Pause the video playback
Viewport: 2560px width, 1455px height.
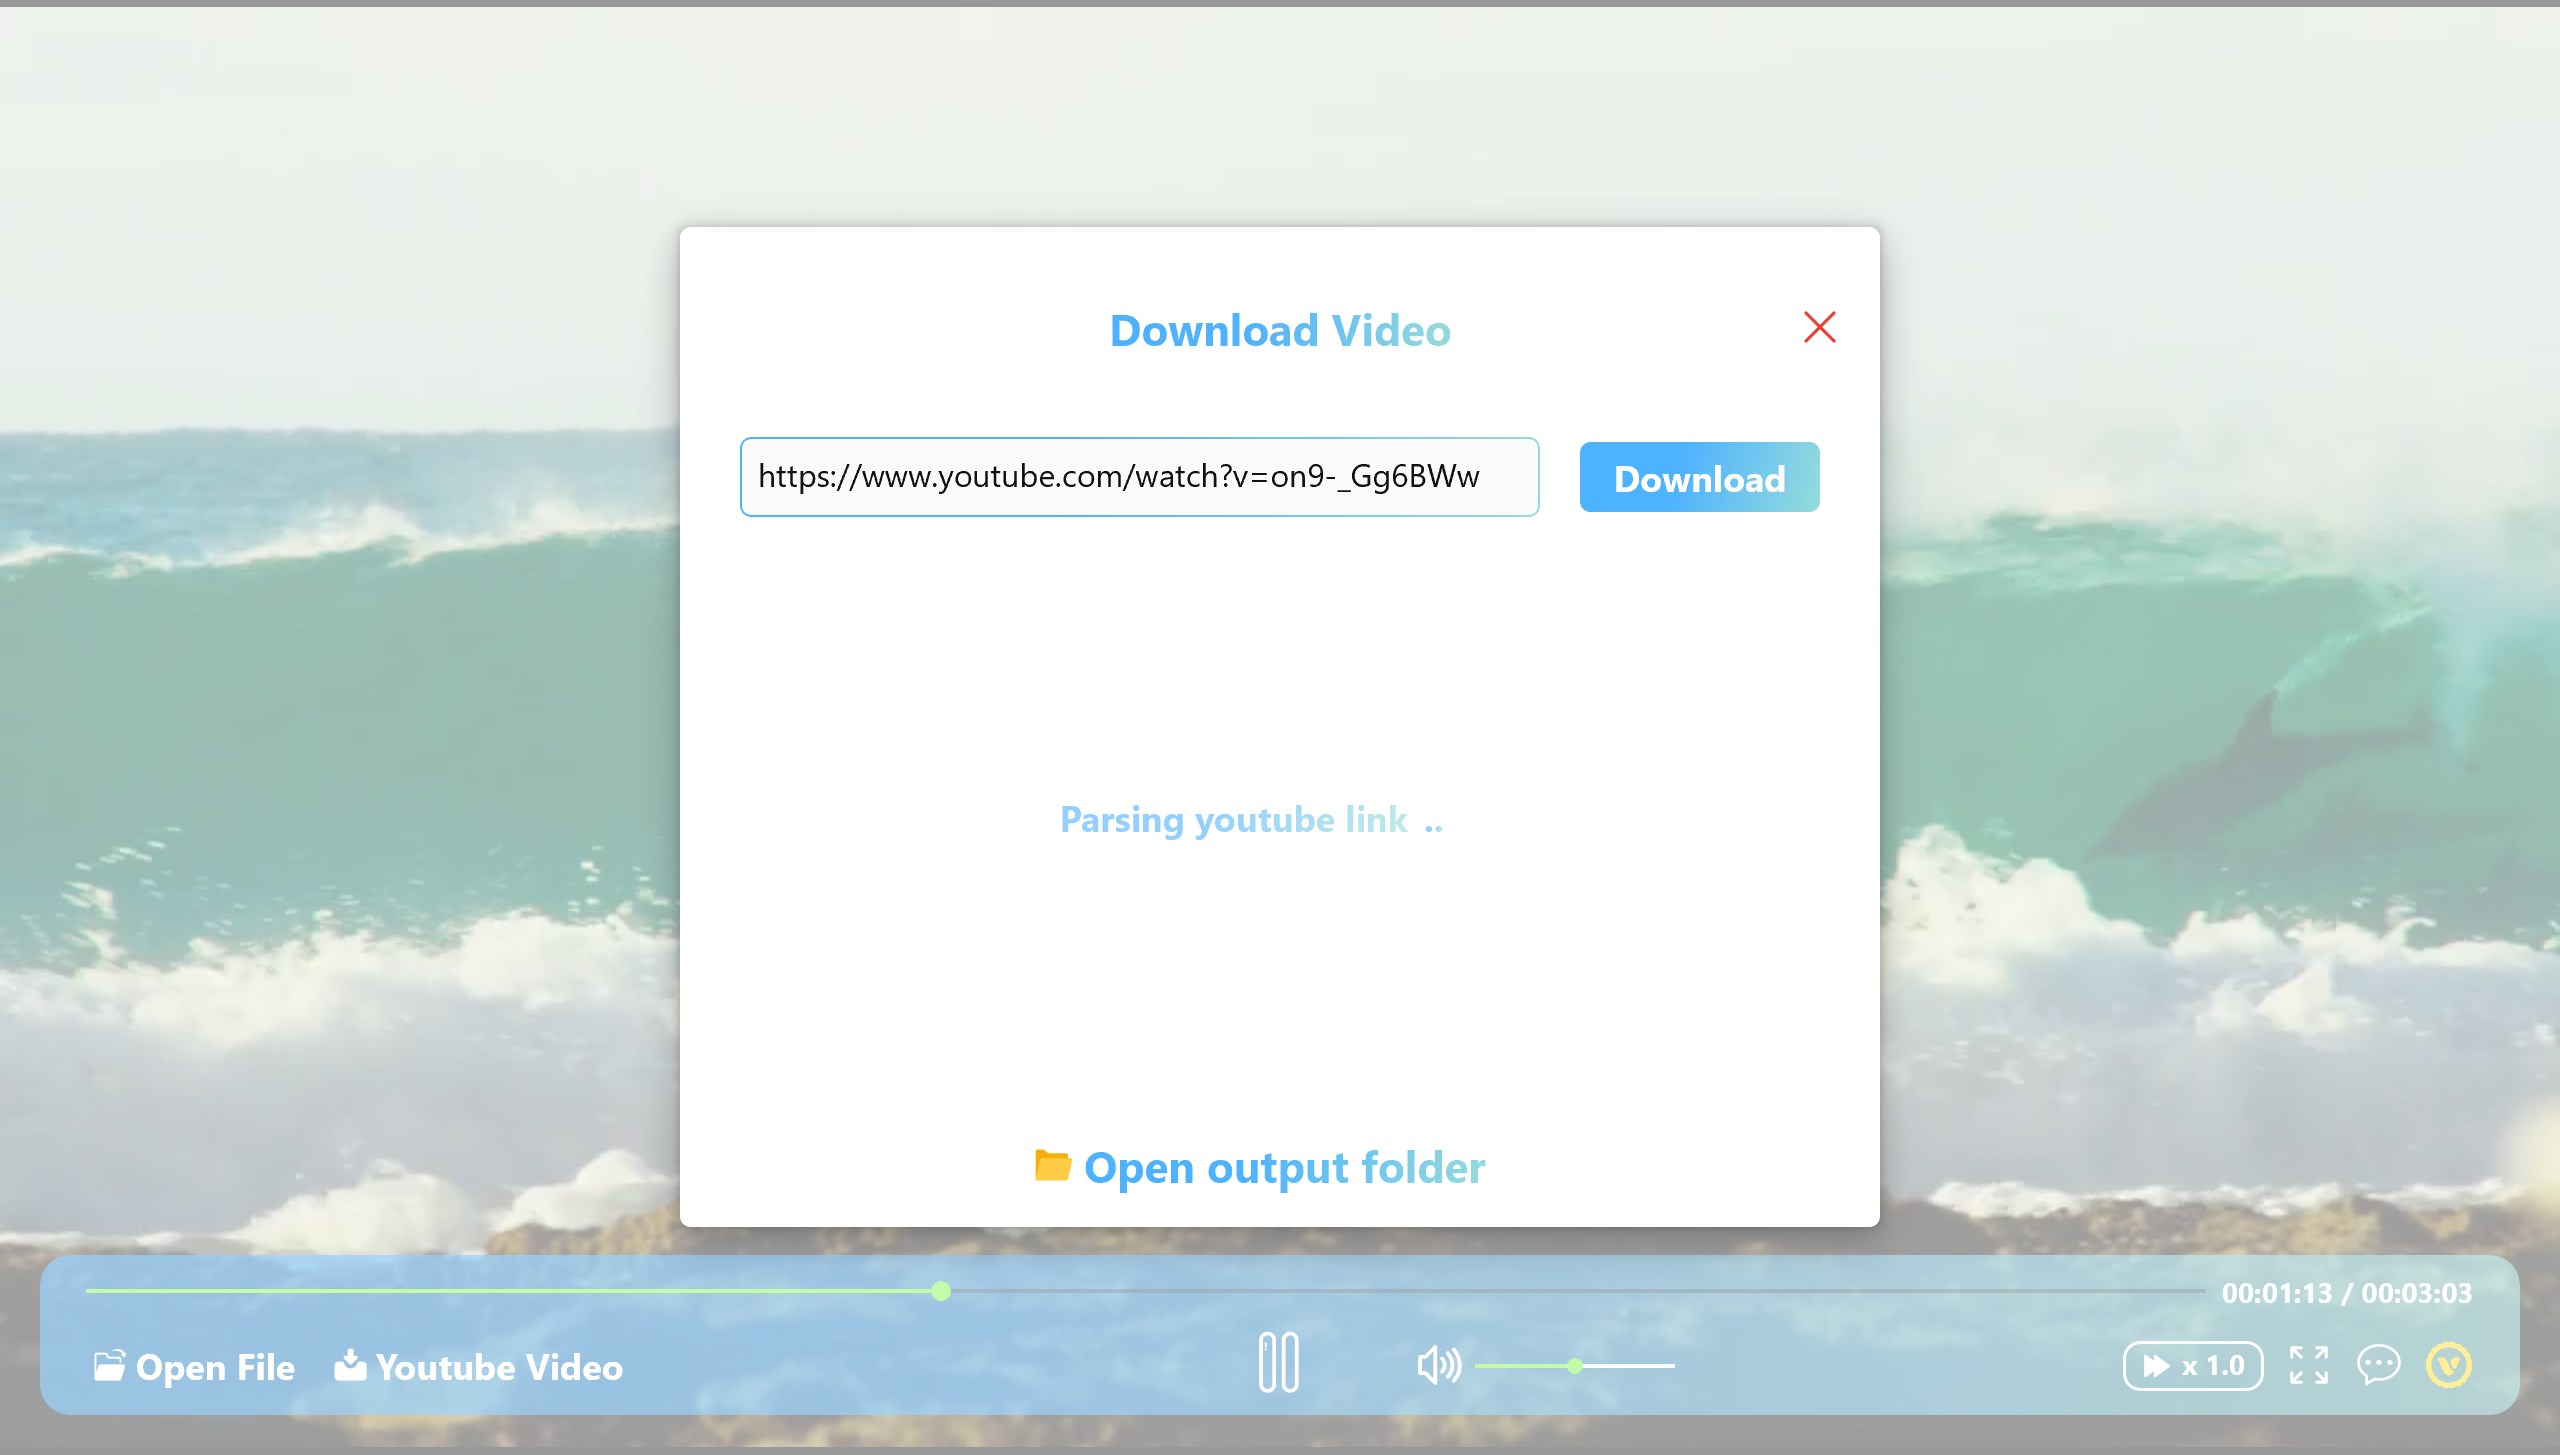(x=1278, y=1362)
